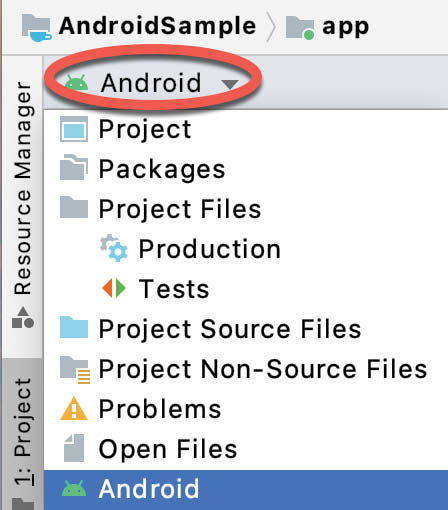Image resolution: width=448 pixels, height=510 pixels.
Task: Open the Resource Manager side tab
Action: [23, 204]
